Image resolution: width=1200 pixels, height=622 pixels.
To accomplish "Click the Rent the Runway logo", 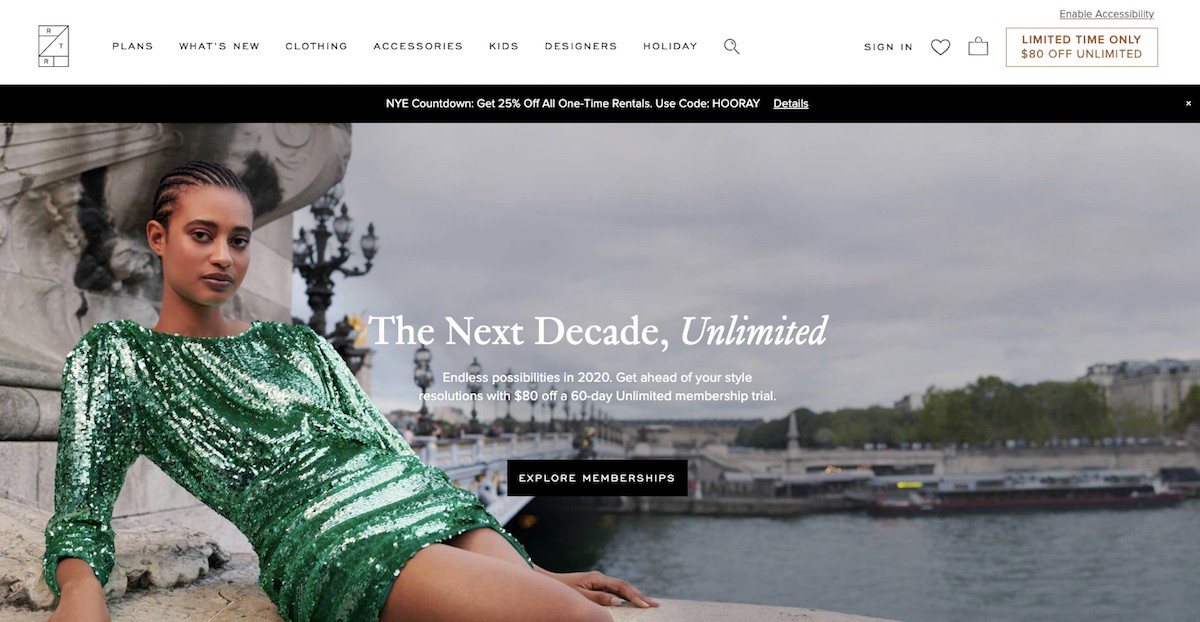I will [x=53, y=46].
